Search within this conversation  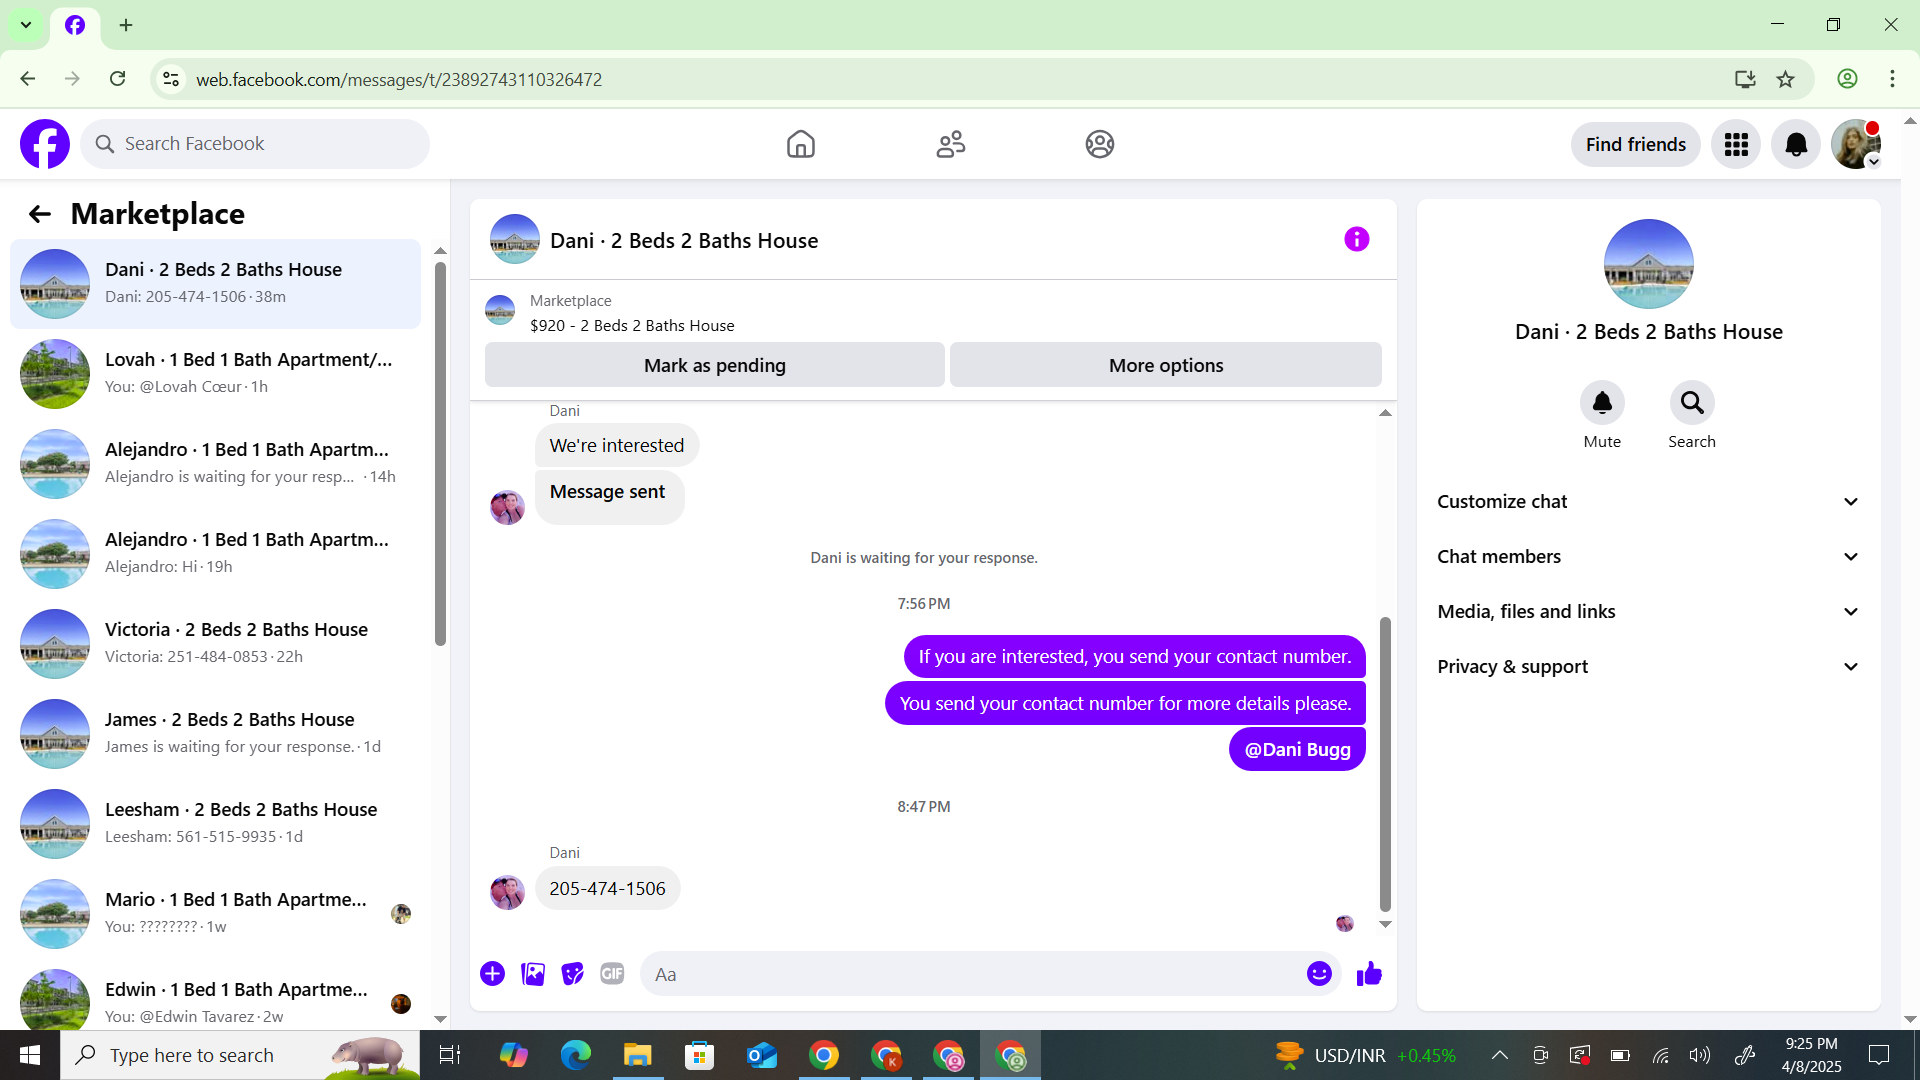click(x=1691, y=403)
